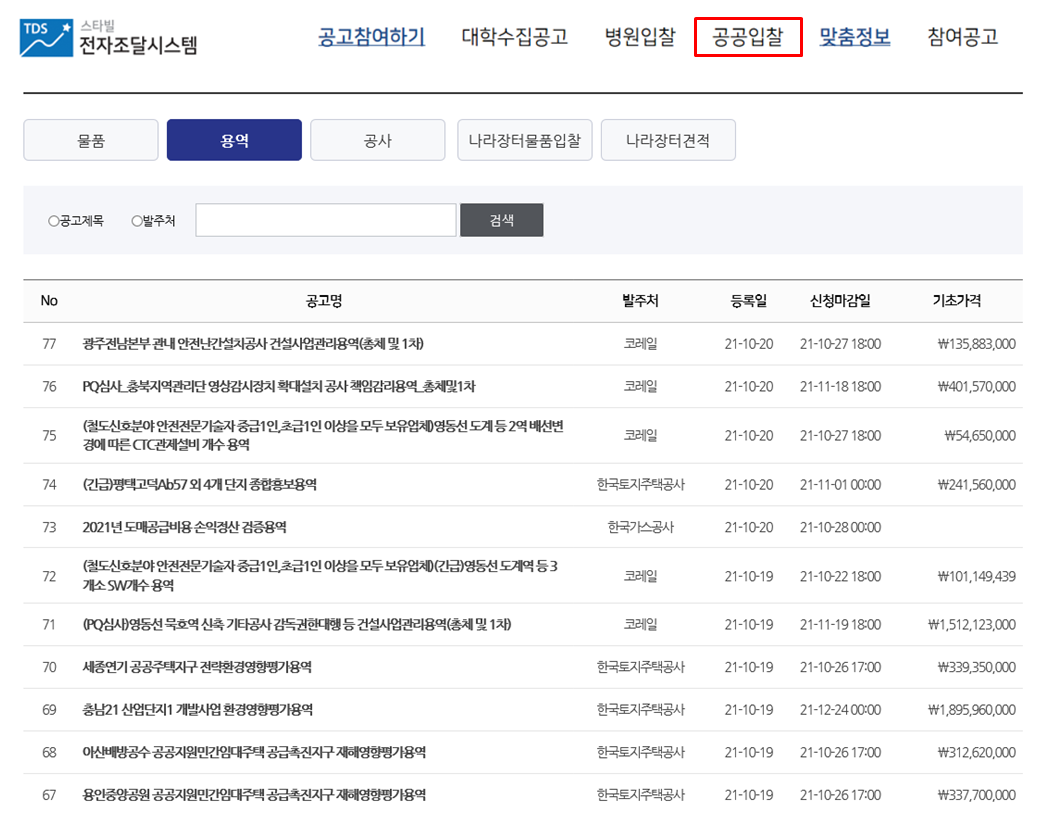The image size is (1048, 831).
Task: Open notice 75 CTC관제설비 개수 용역
Action: coord(323,435)
